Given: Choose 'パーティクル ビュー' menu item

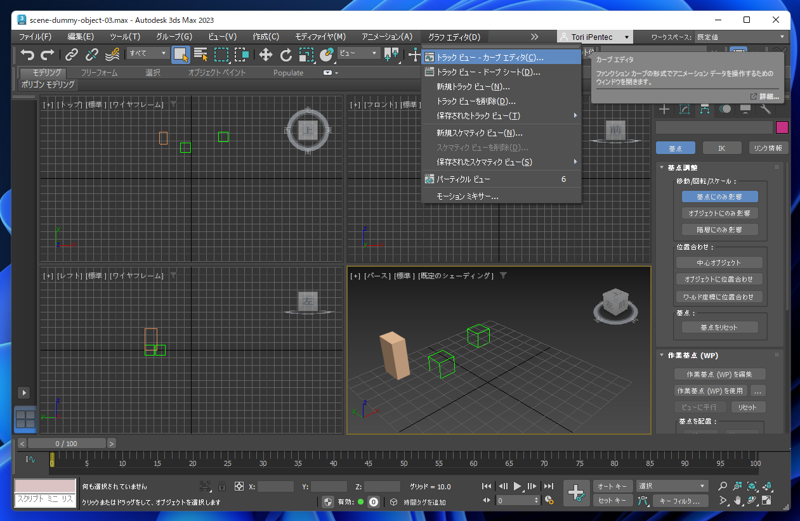Looking at the screenshot, I should (x=502, y=179).
